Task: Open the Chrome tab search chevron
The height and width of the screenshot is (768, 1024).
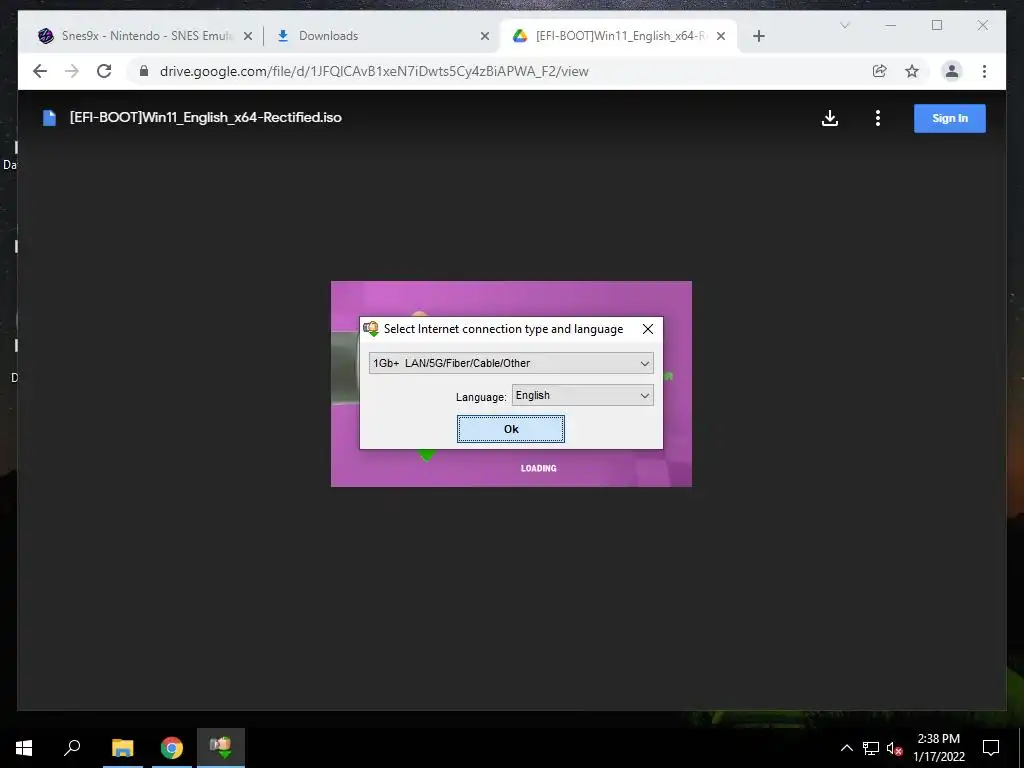Action: click(844, 25)
